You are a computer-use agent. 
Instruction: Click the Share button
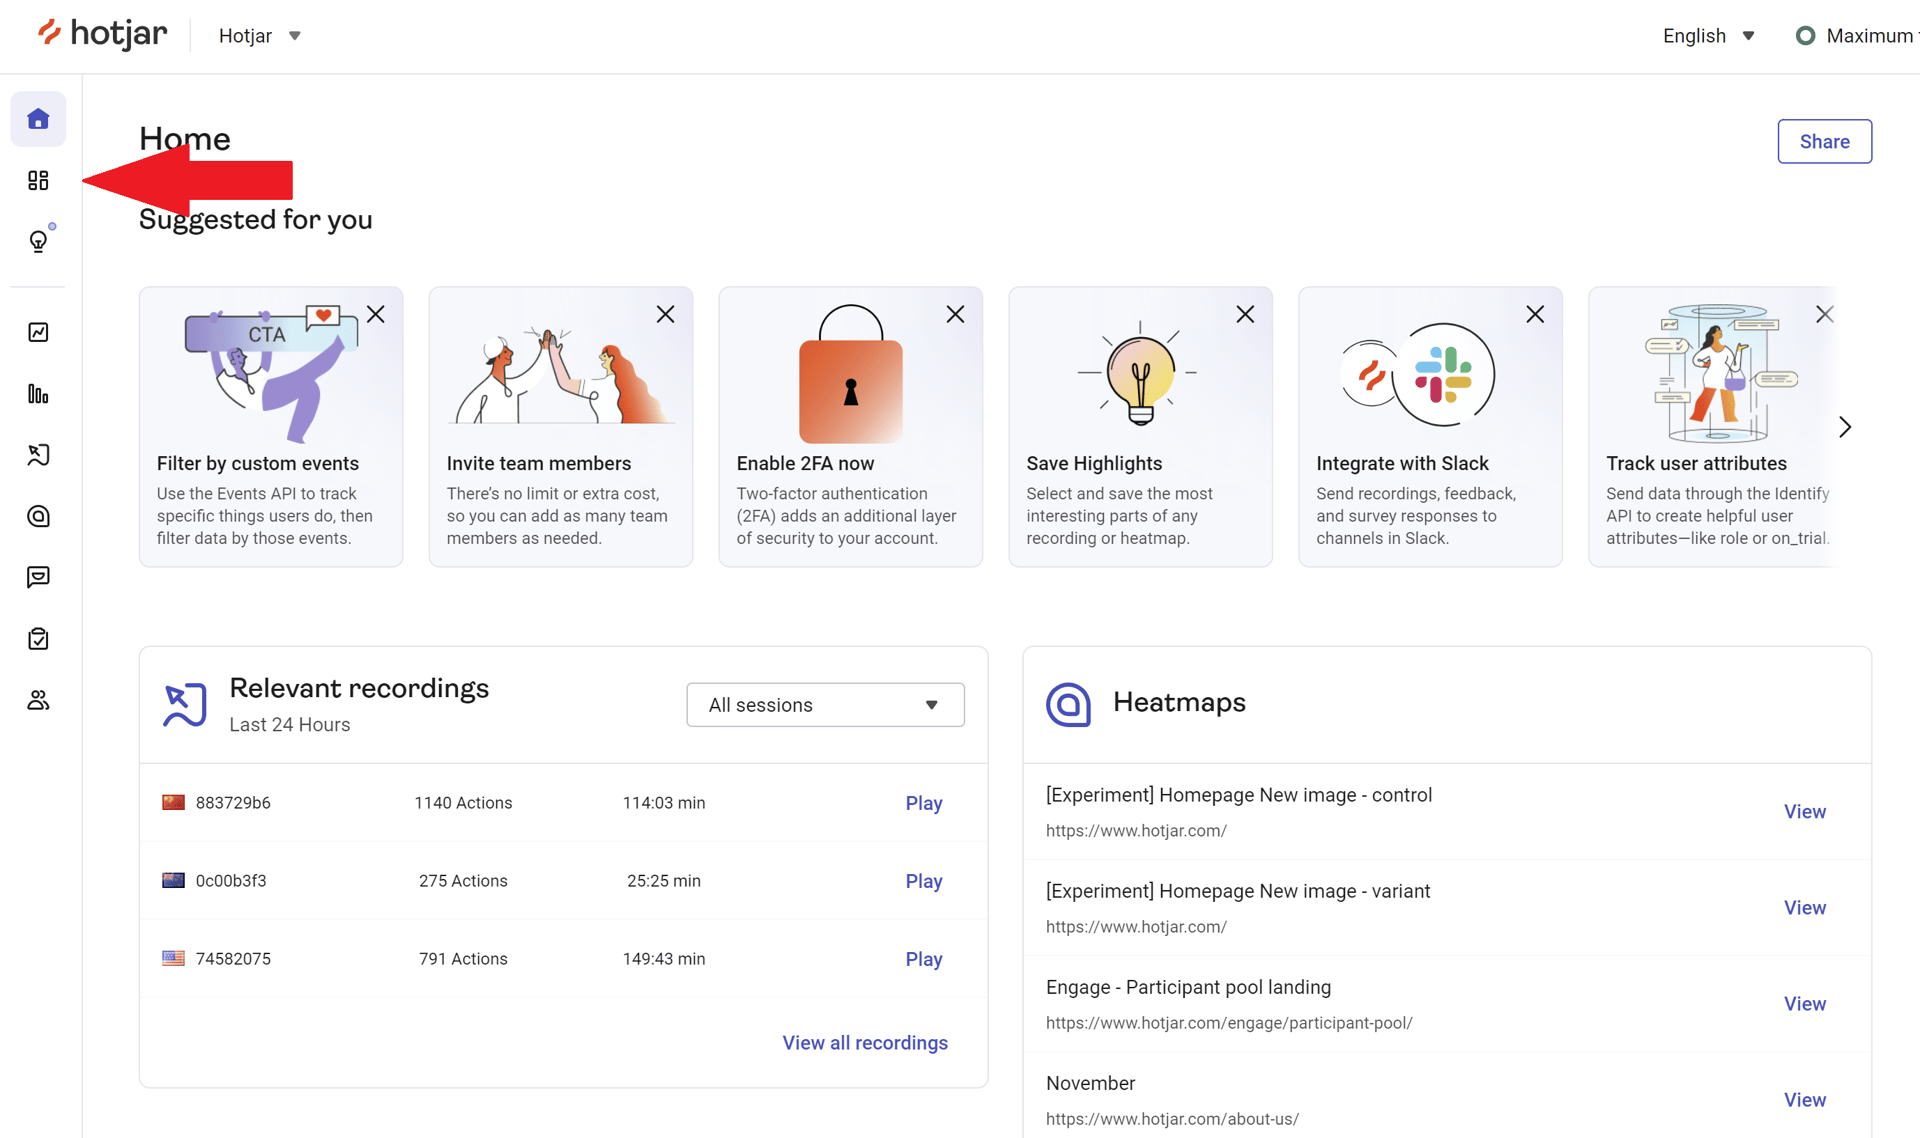(x=1824, y=141)
